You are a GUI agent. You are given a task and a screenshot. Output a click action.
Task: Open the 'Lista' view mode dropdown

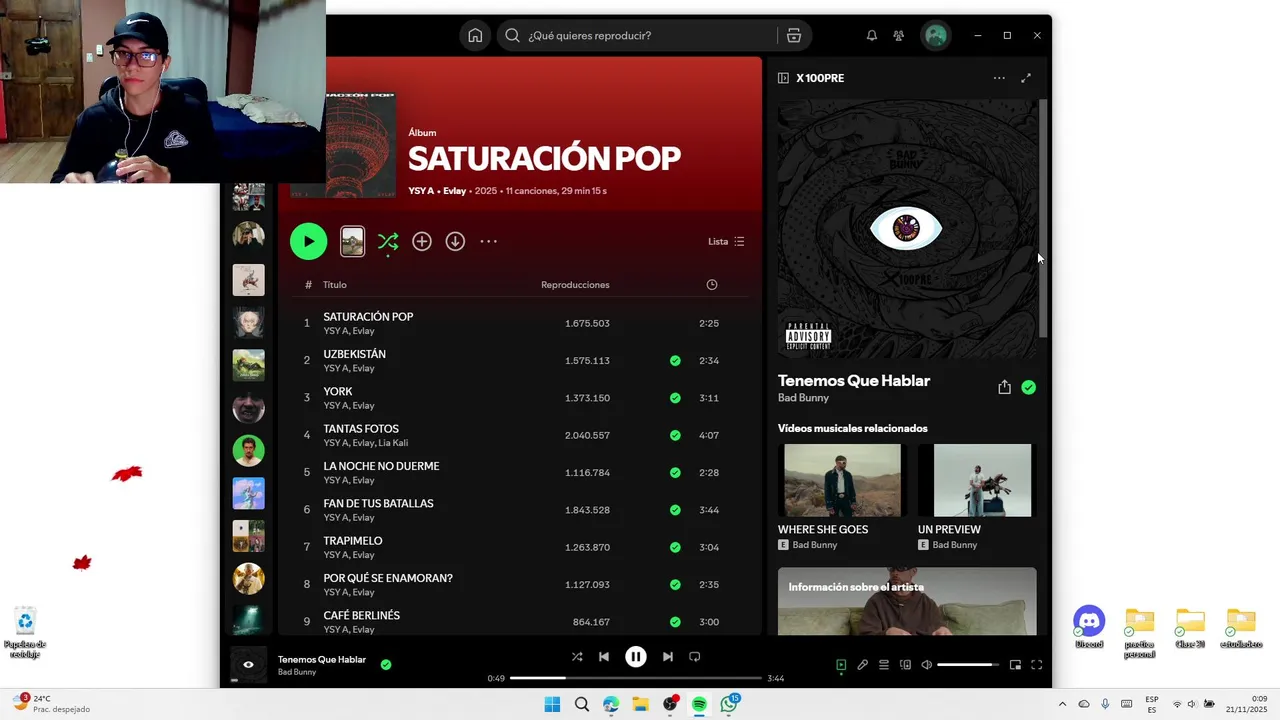[726, 241]
